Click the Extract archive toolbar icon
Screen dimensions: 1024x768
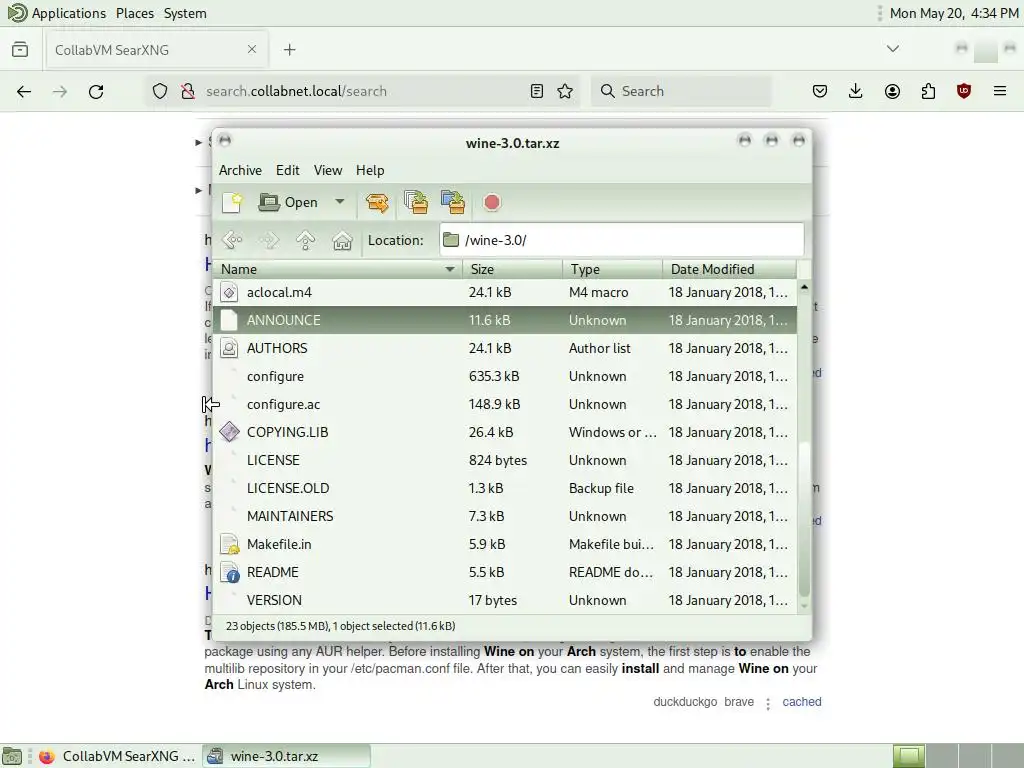pyautogui.click(x=377, y=202)
